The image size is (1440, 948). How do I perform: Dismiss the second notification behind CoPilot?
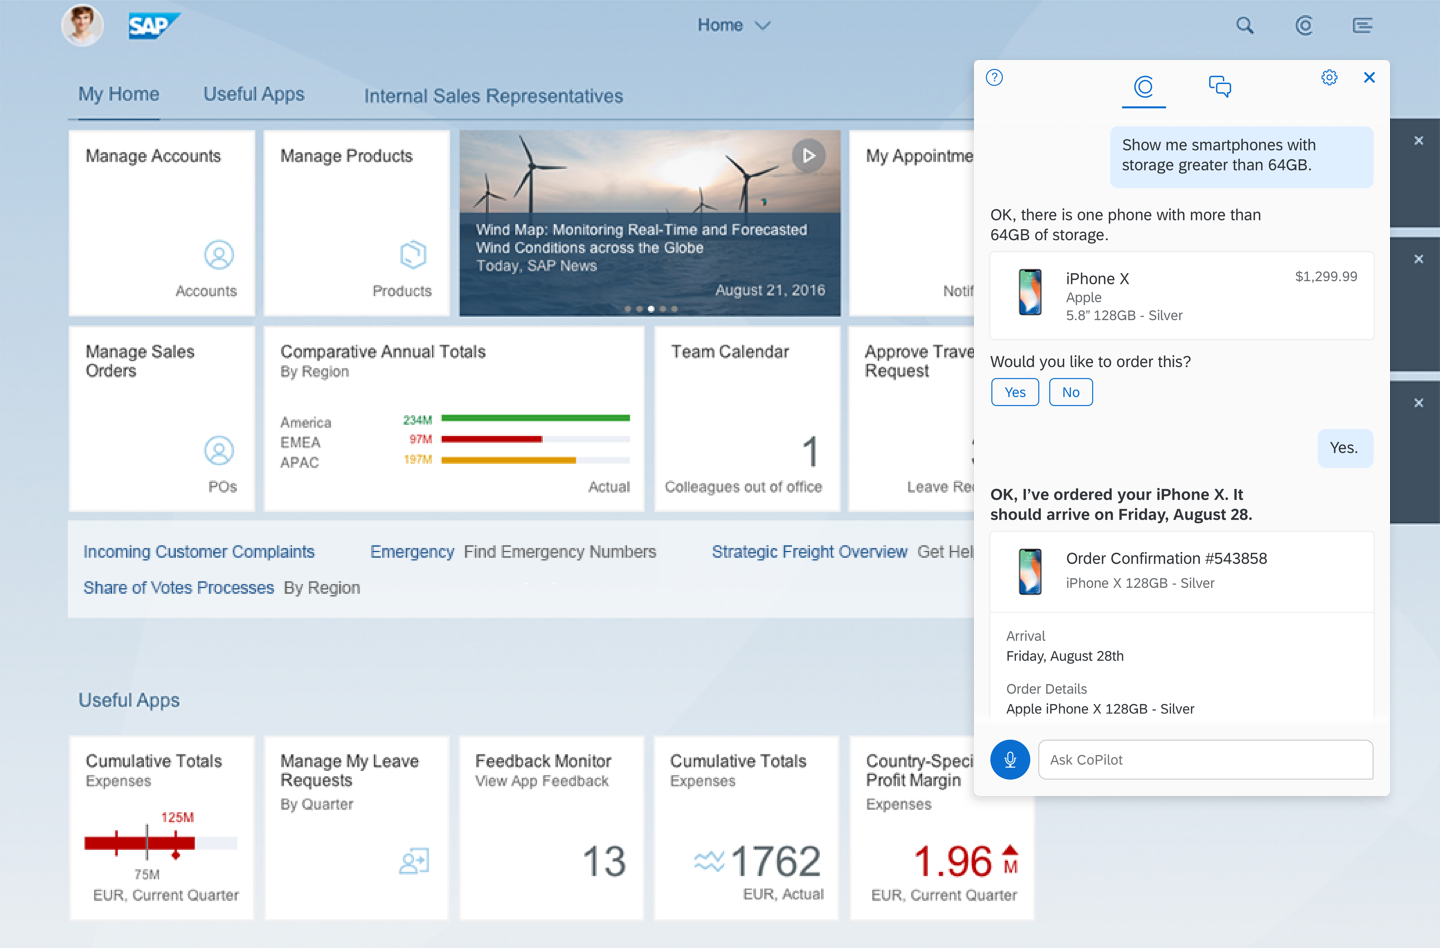coord(1418,259)
